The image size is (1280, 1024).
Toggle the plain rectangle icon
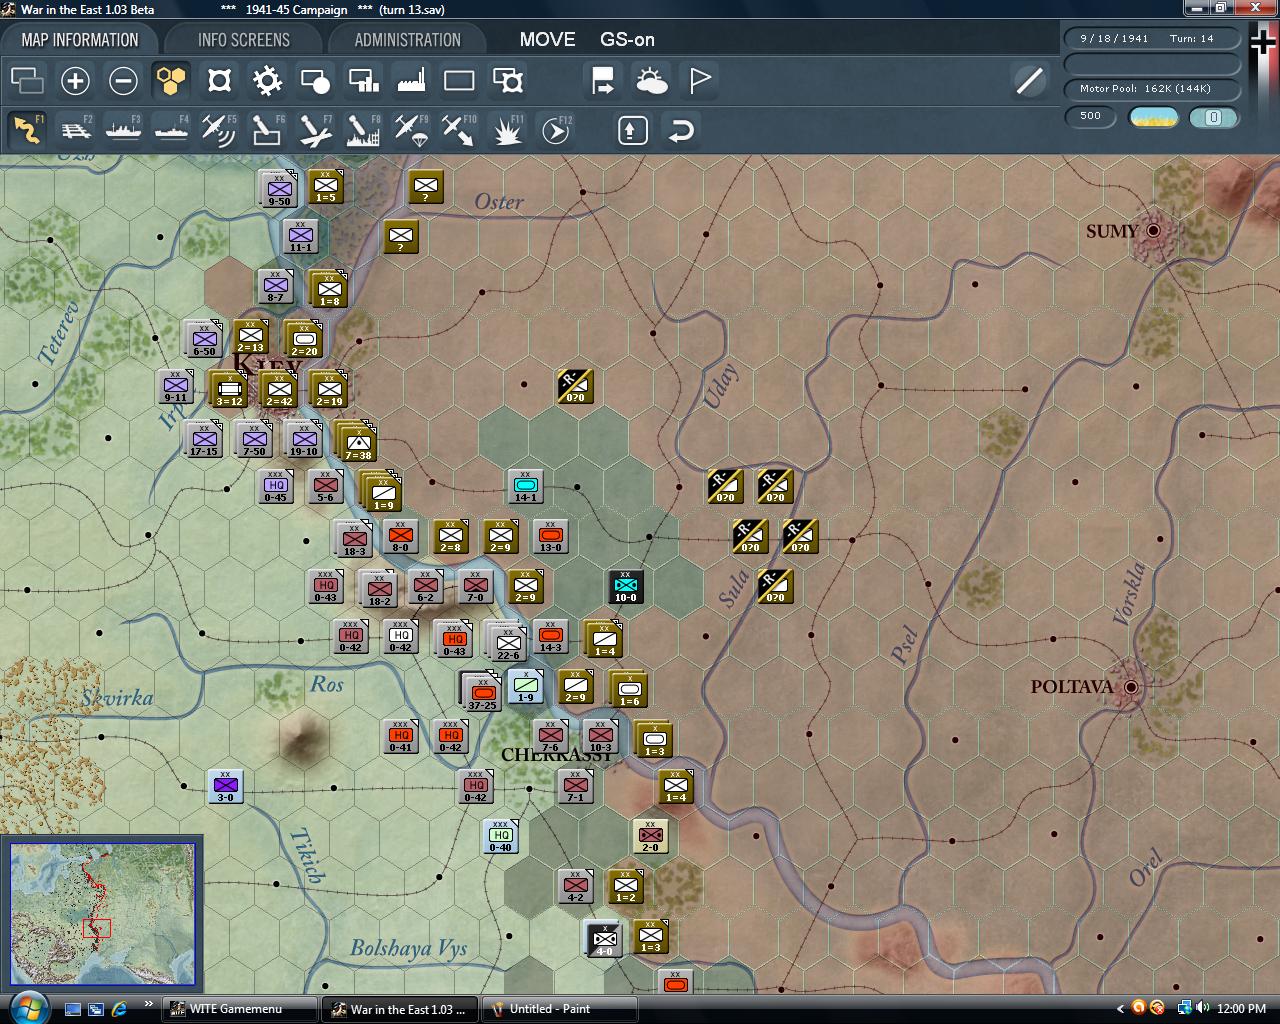[459, 81]
